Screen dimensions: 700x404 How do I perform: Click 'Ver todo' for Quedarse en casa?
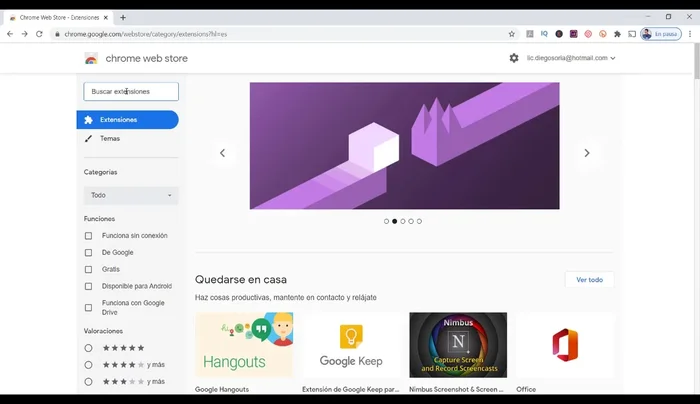coord(589,280)
